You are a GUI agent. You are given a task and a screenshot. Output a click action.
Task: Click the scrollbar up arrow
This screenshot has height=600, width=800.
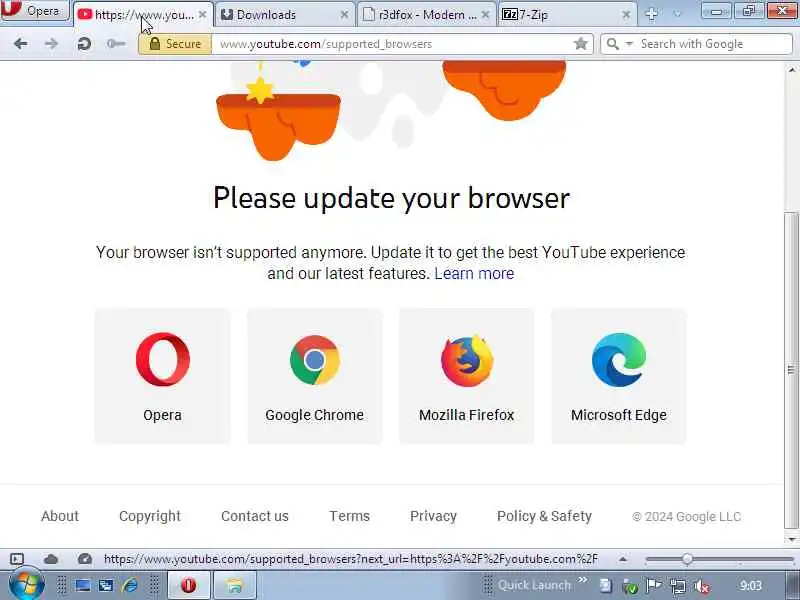(x=791, y=70)
